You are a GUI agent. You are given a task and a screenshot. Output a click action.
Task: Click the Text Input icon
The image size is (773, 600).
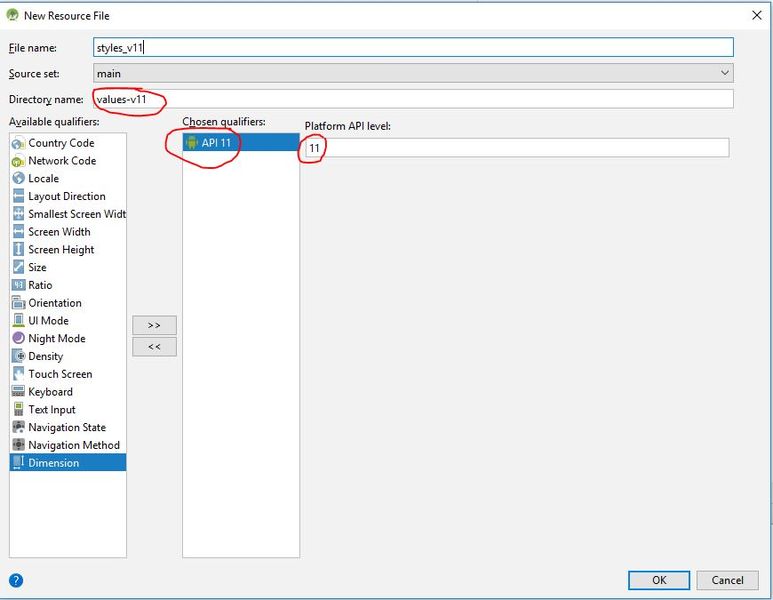[18, 409]
